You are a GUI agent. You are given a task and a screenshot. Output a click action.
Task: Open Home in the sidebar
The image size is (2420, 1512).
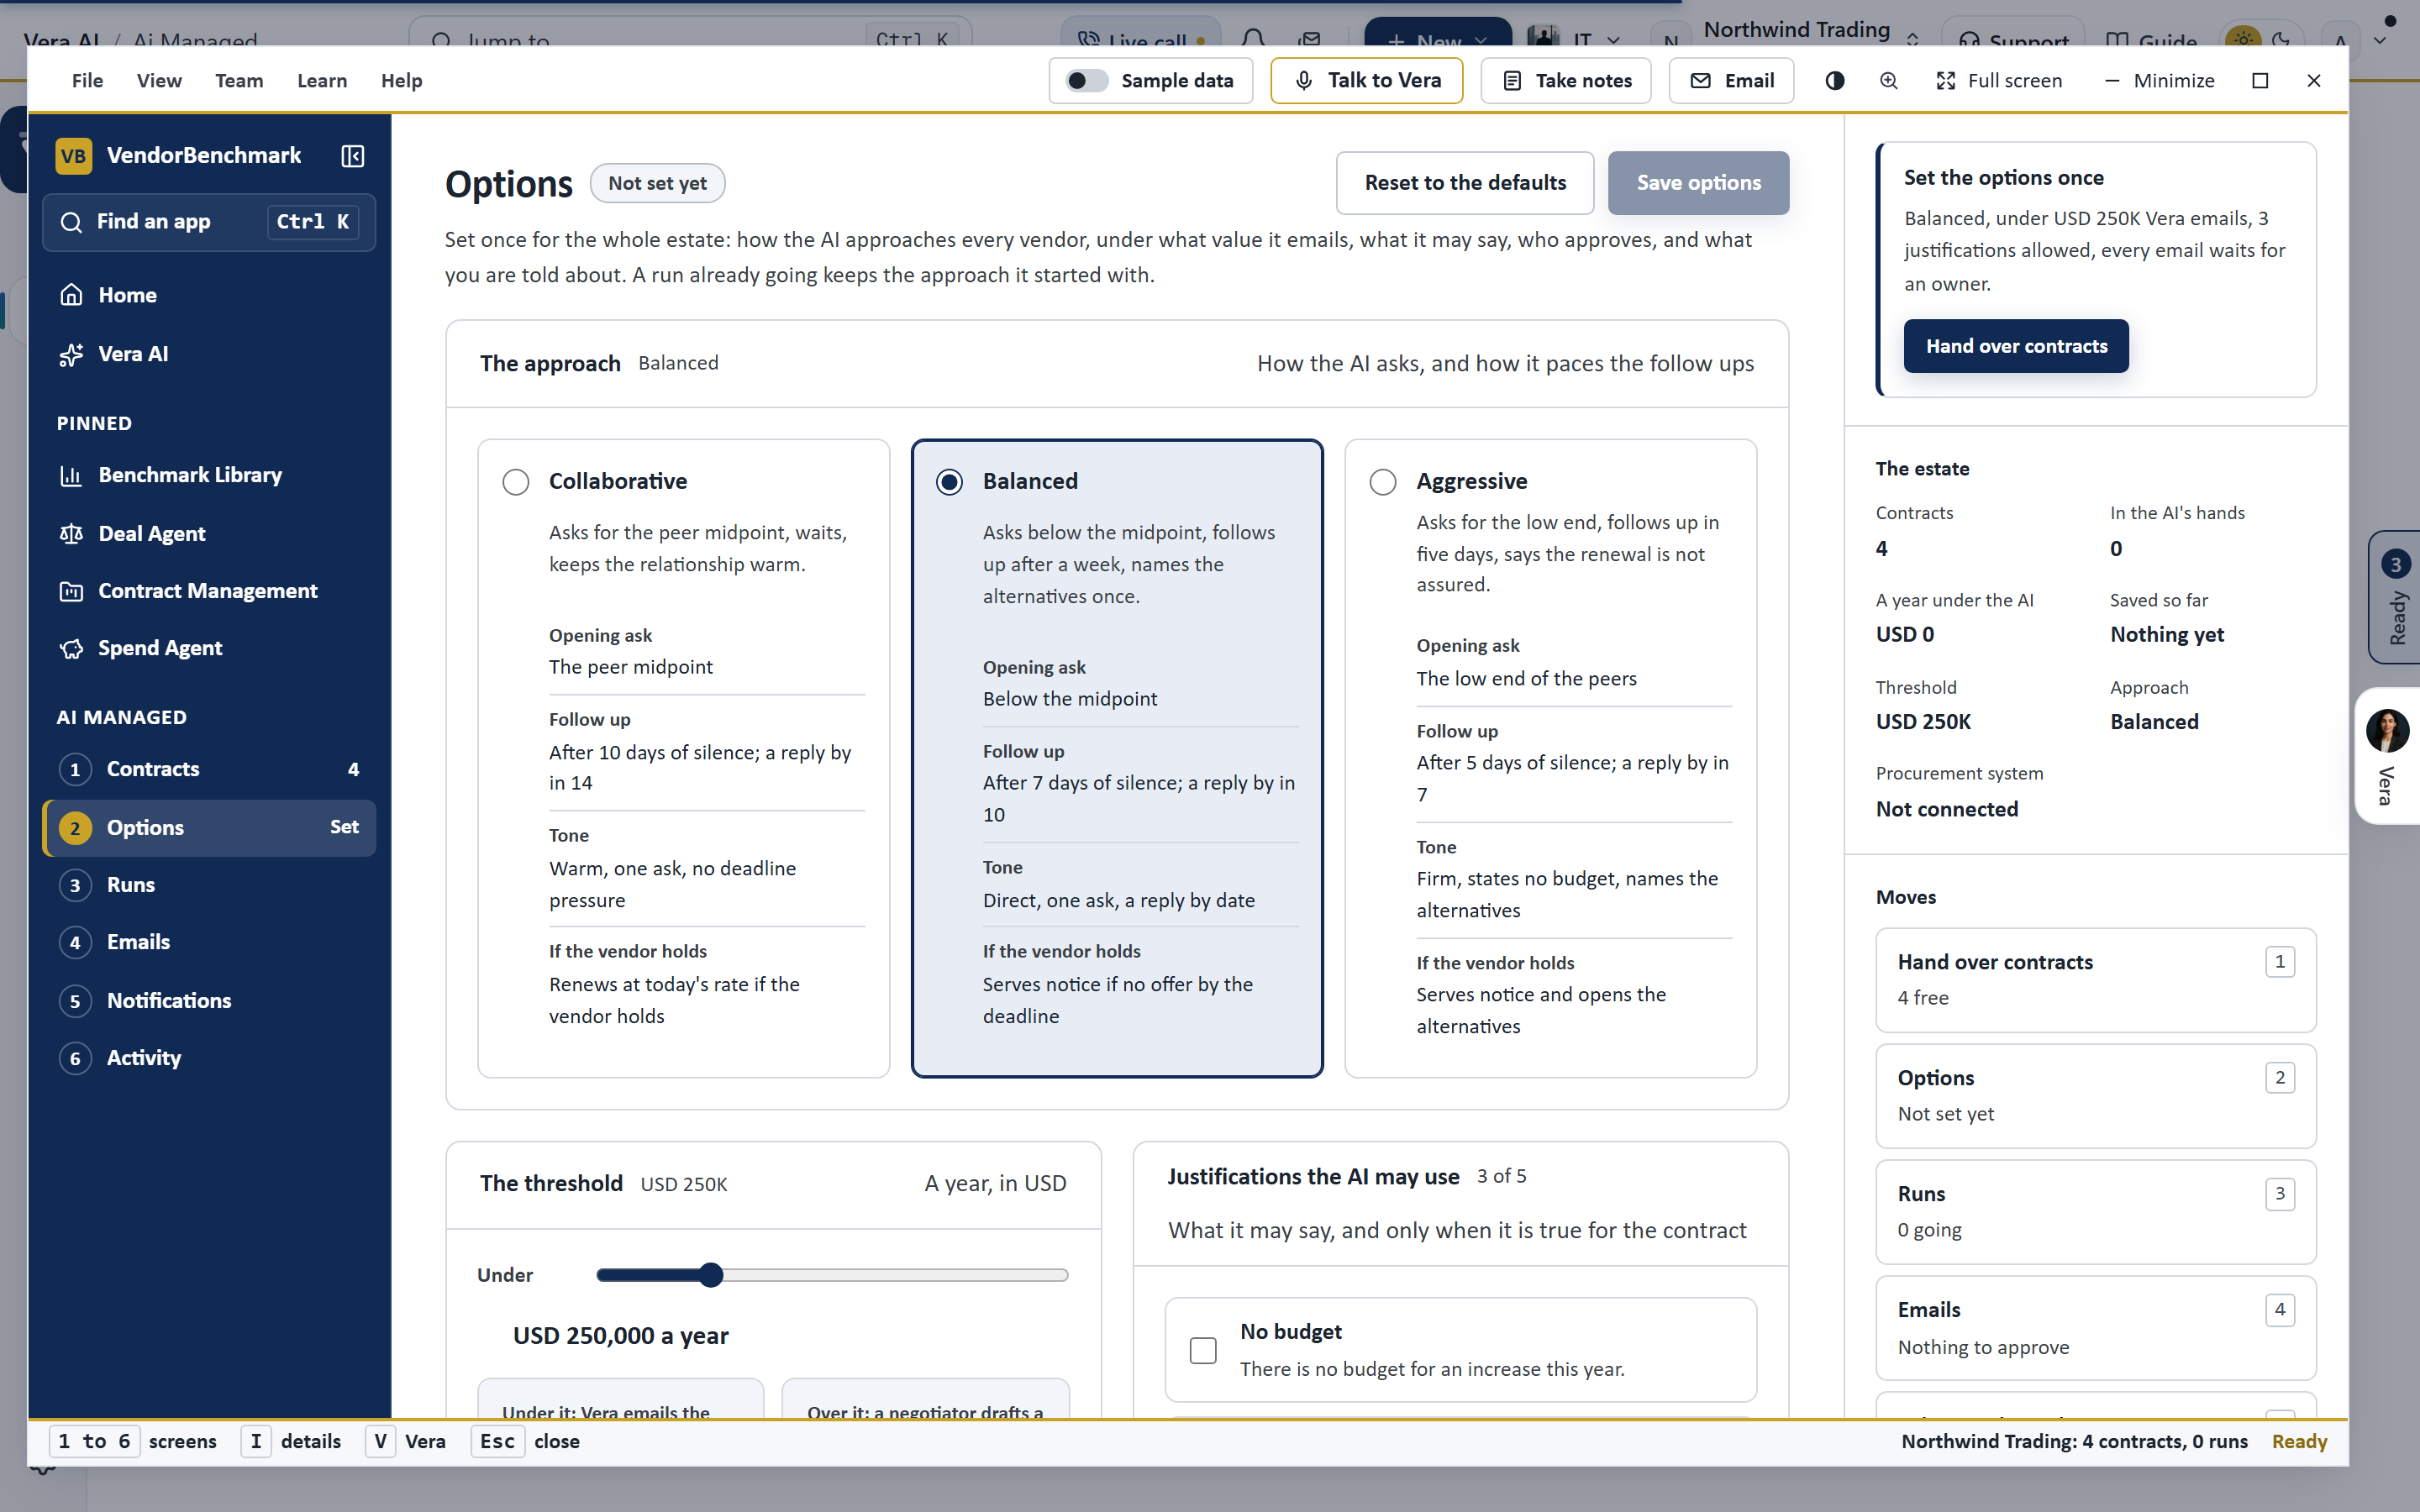(209, 295)
